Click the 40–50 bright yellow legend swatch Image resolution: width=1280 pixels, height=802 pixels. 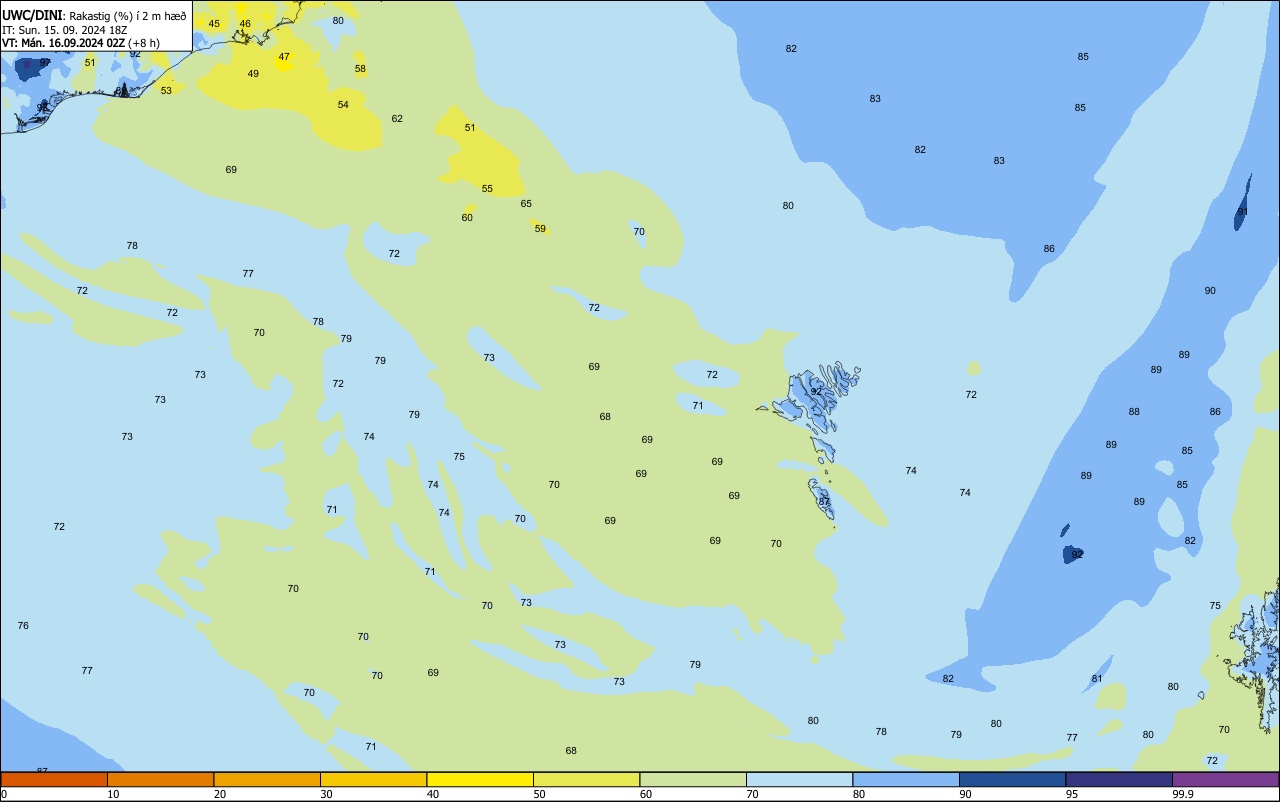pos(480,779)
